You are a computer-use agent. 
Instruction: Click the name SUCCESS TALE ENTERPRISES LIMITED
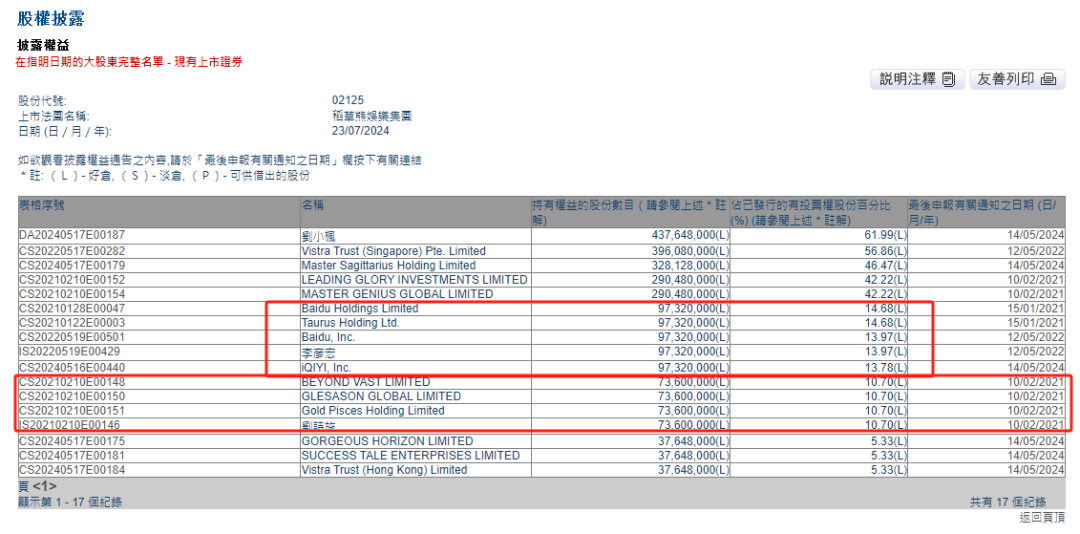tap(411, 455)
